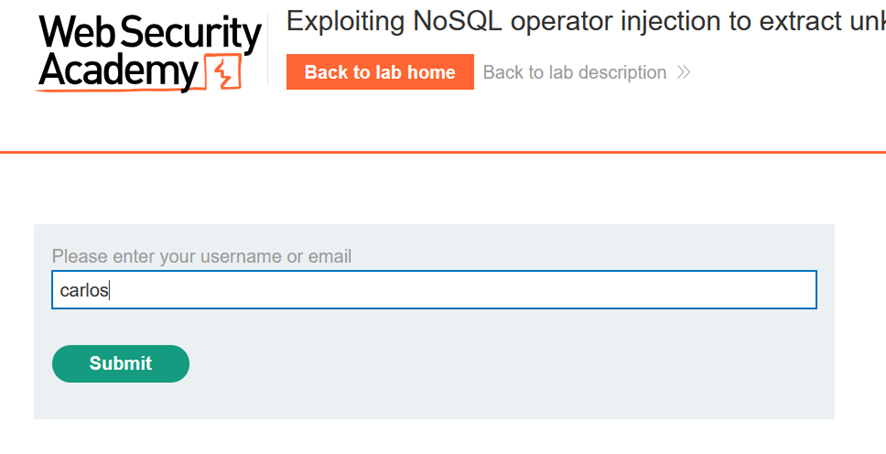The image size is (886, 454).
Task: Click 'lab description' text in gray header link
Action: coord(610,72)
